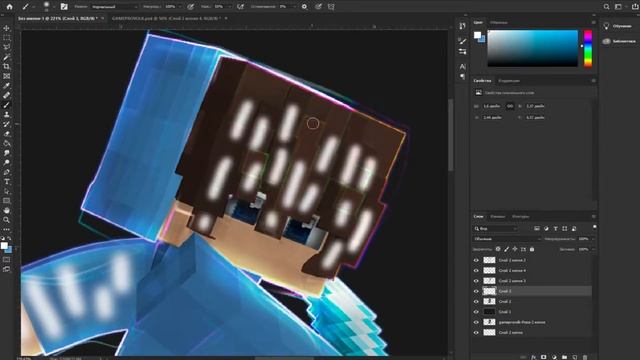Switch to Контуры tab
The image size is (640, 360).
(520, 216)
